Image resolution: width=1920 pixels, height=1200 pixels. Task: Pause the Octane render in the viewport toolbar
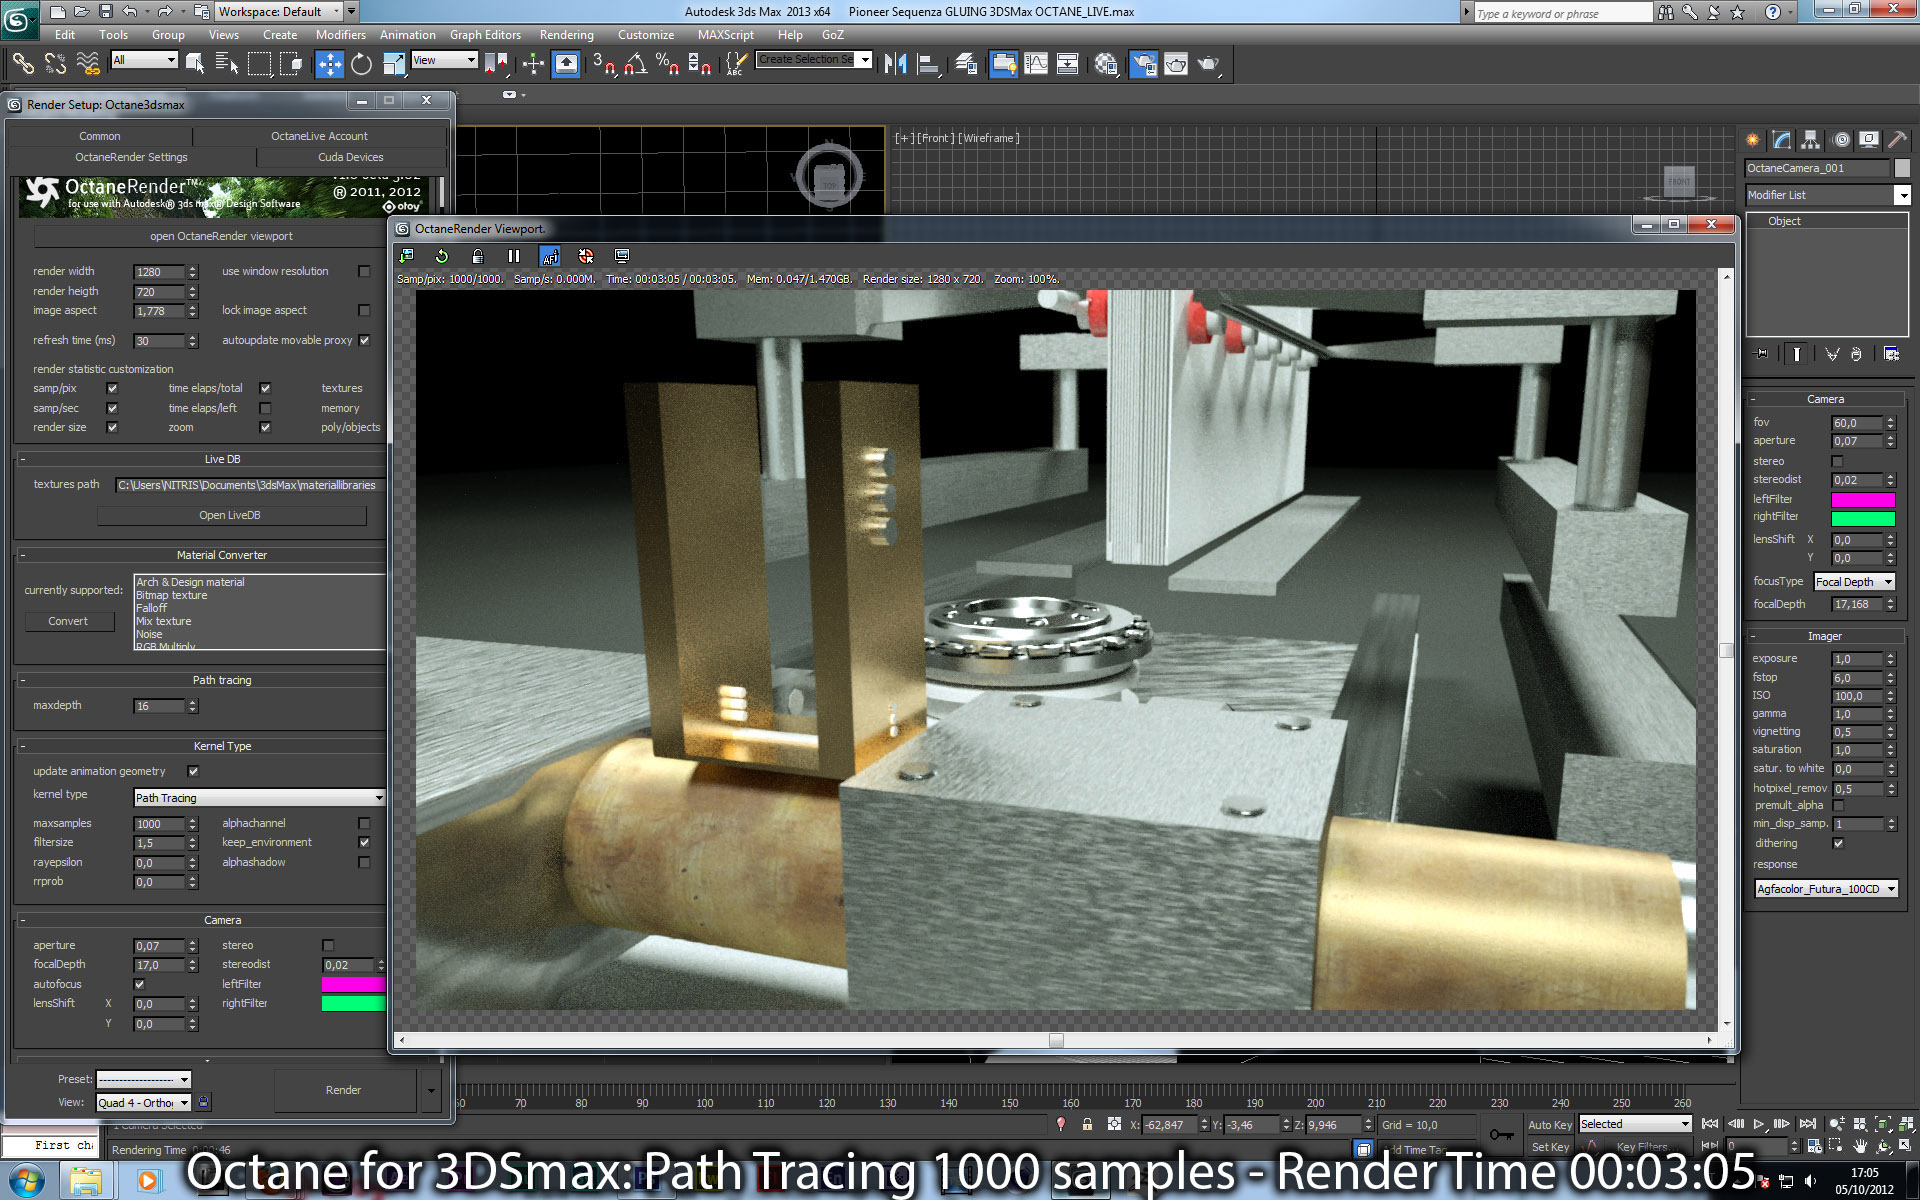coord(514,256)
